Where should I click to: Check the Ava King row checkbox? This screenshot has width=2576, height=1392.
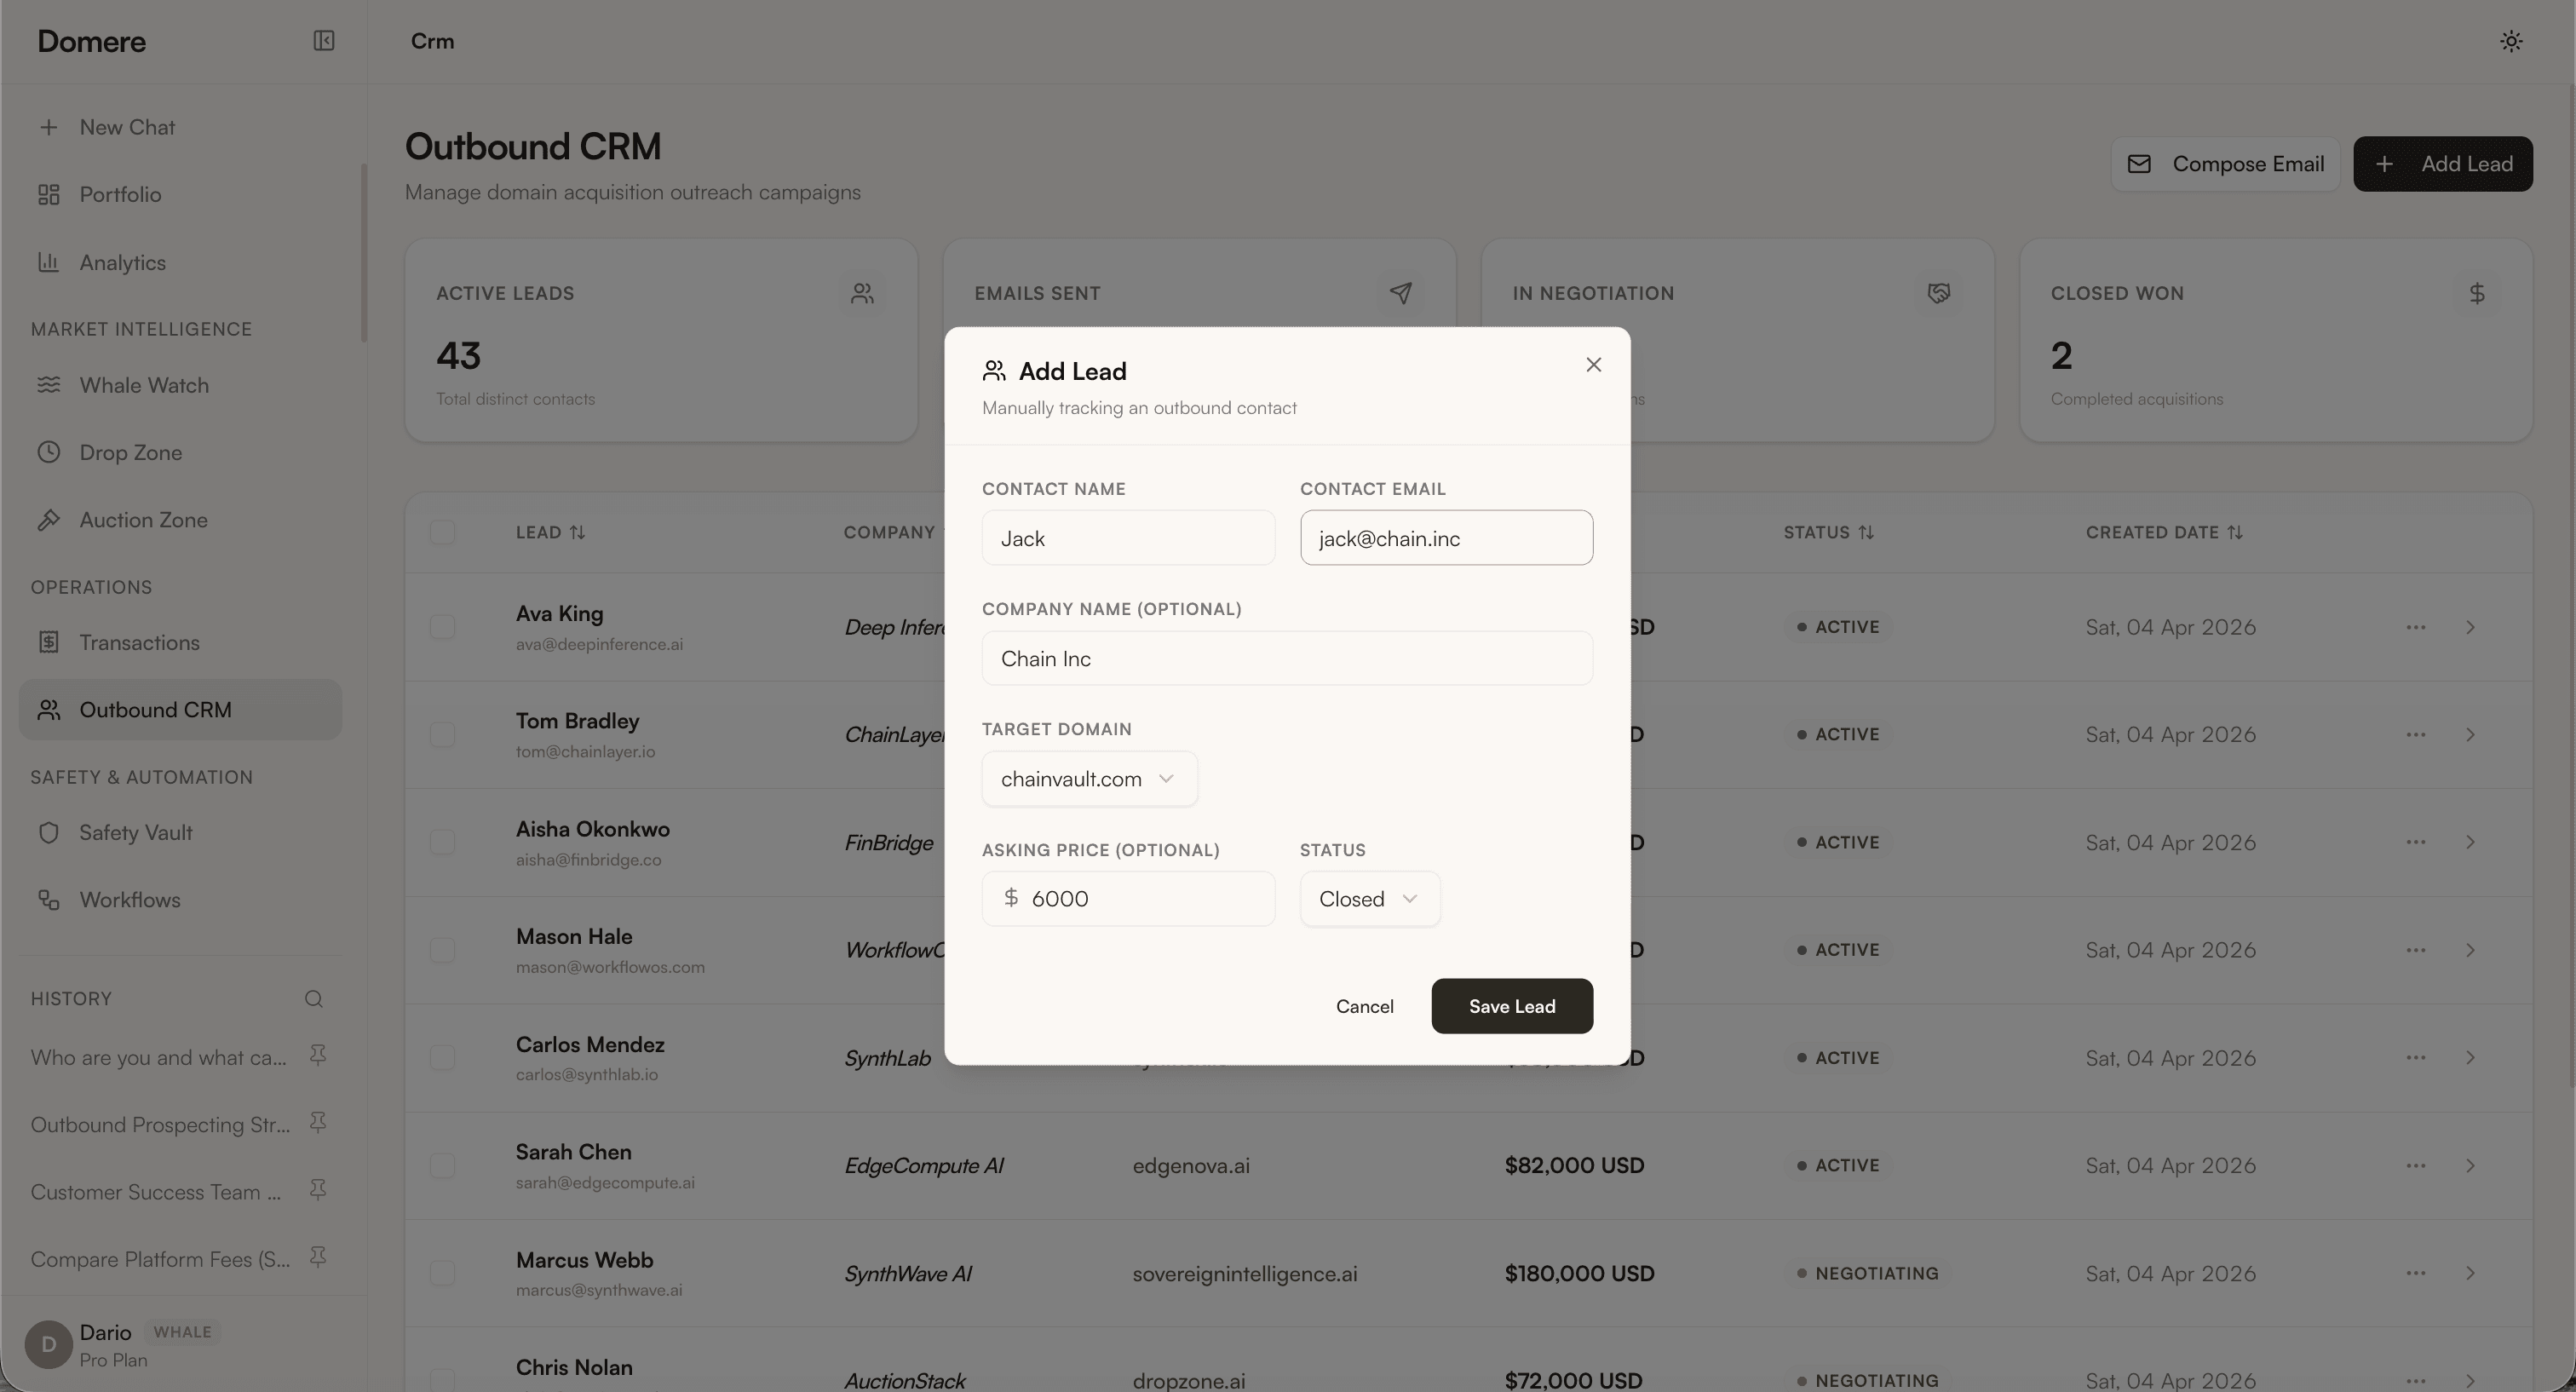[442, 627]
